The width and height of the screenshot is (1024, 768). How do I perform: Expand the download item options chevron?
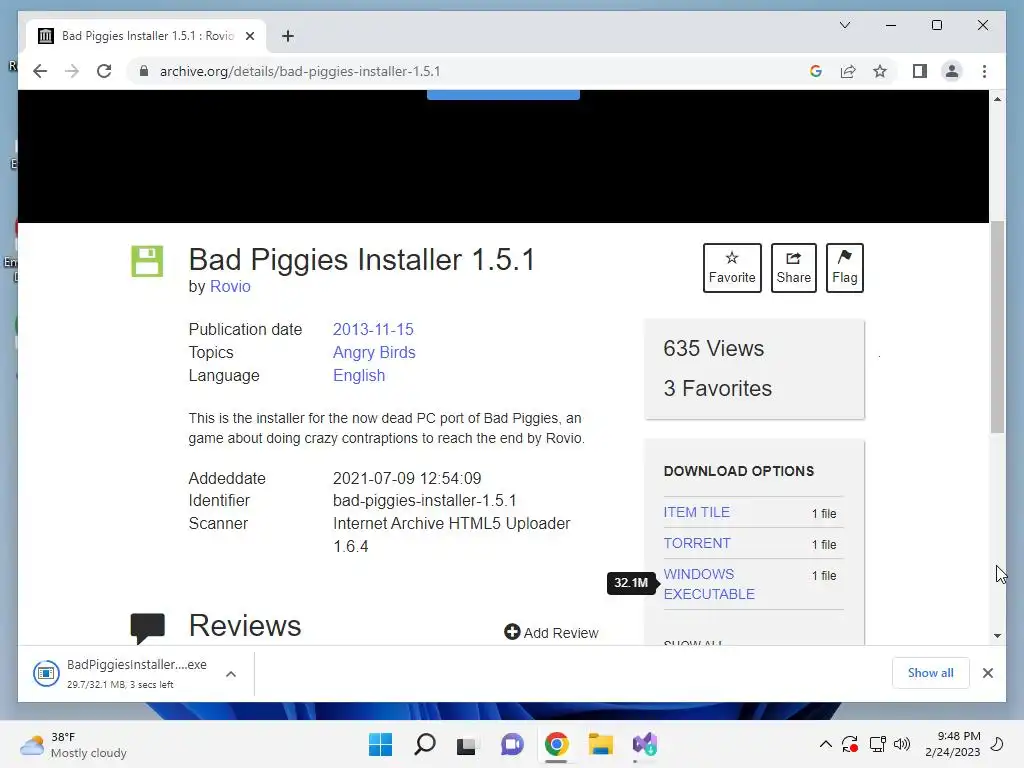231,674
